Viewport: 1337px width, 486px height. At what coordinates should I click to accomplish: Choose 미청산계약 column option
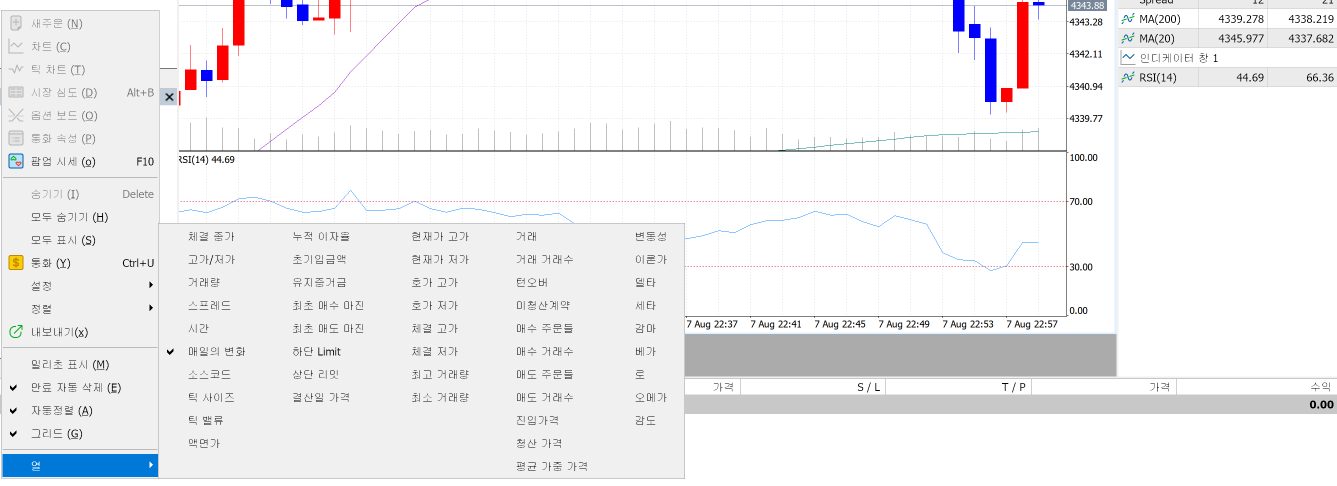542,306
